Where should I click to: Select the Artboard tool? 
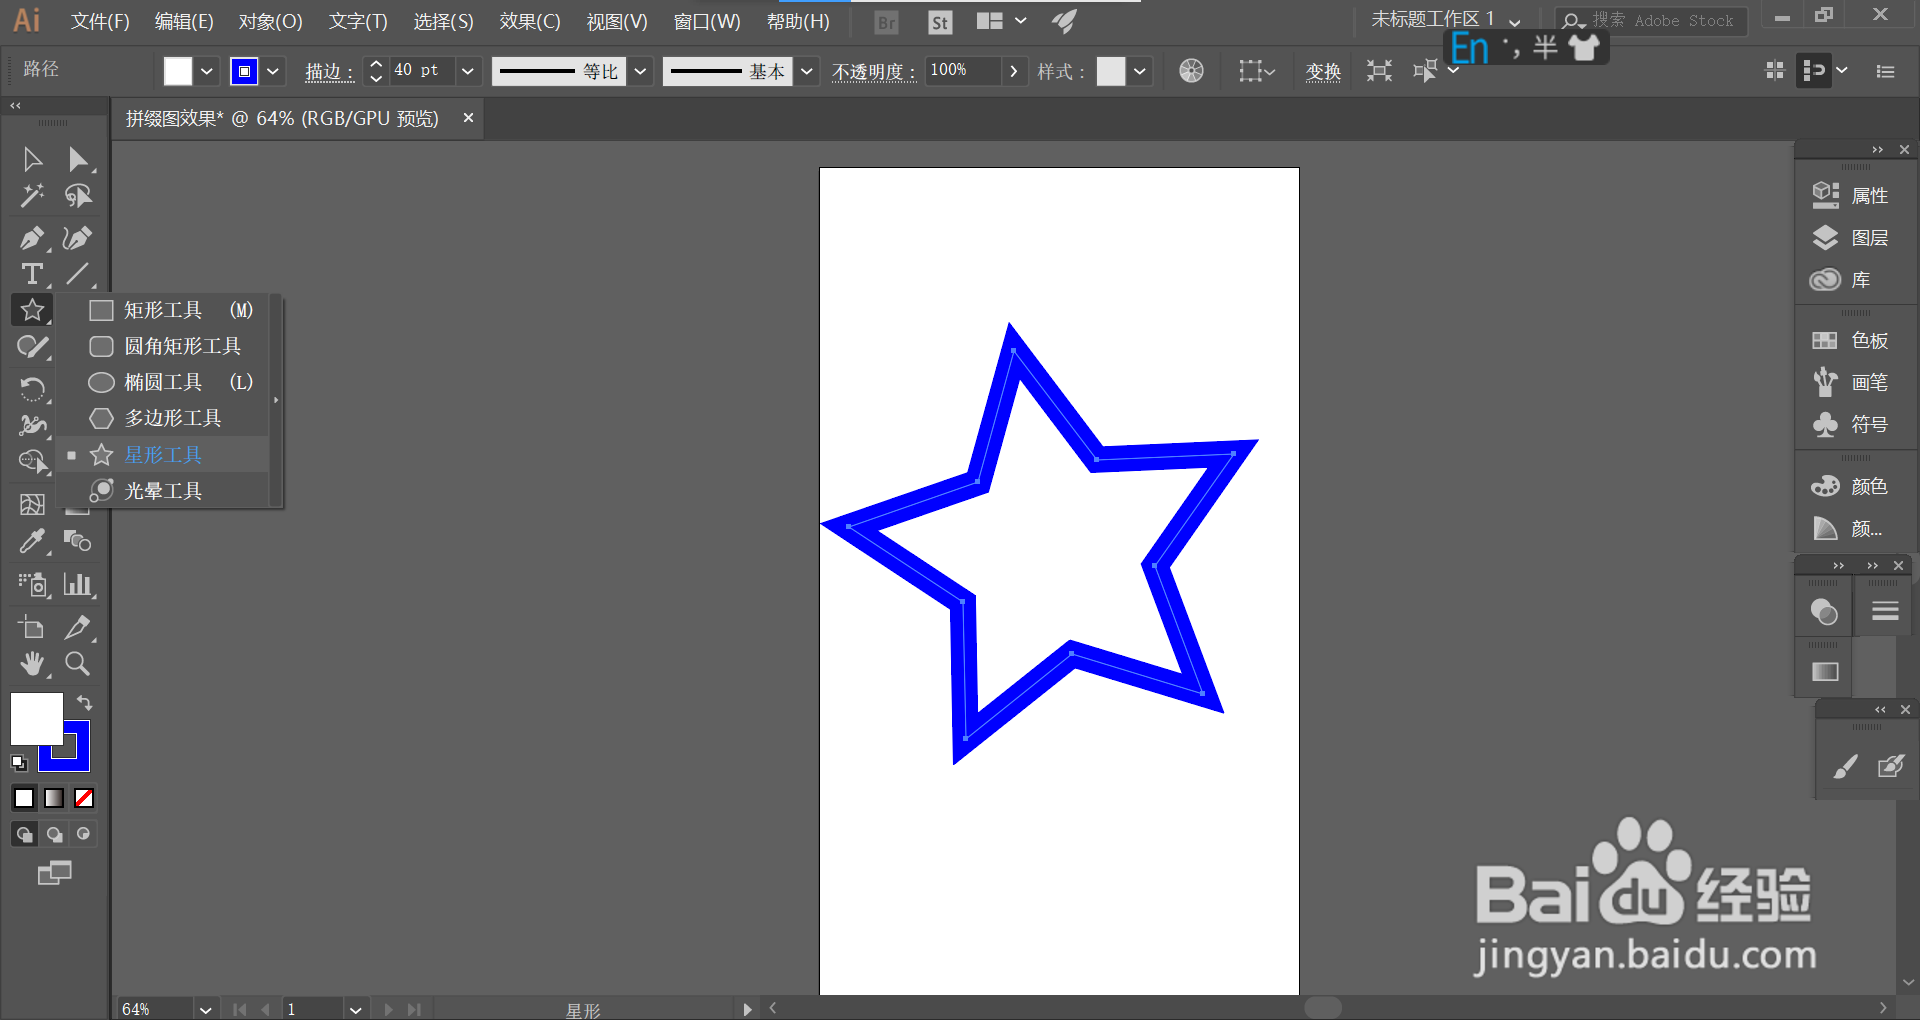coord(32,627)
